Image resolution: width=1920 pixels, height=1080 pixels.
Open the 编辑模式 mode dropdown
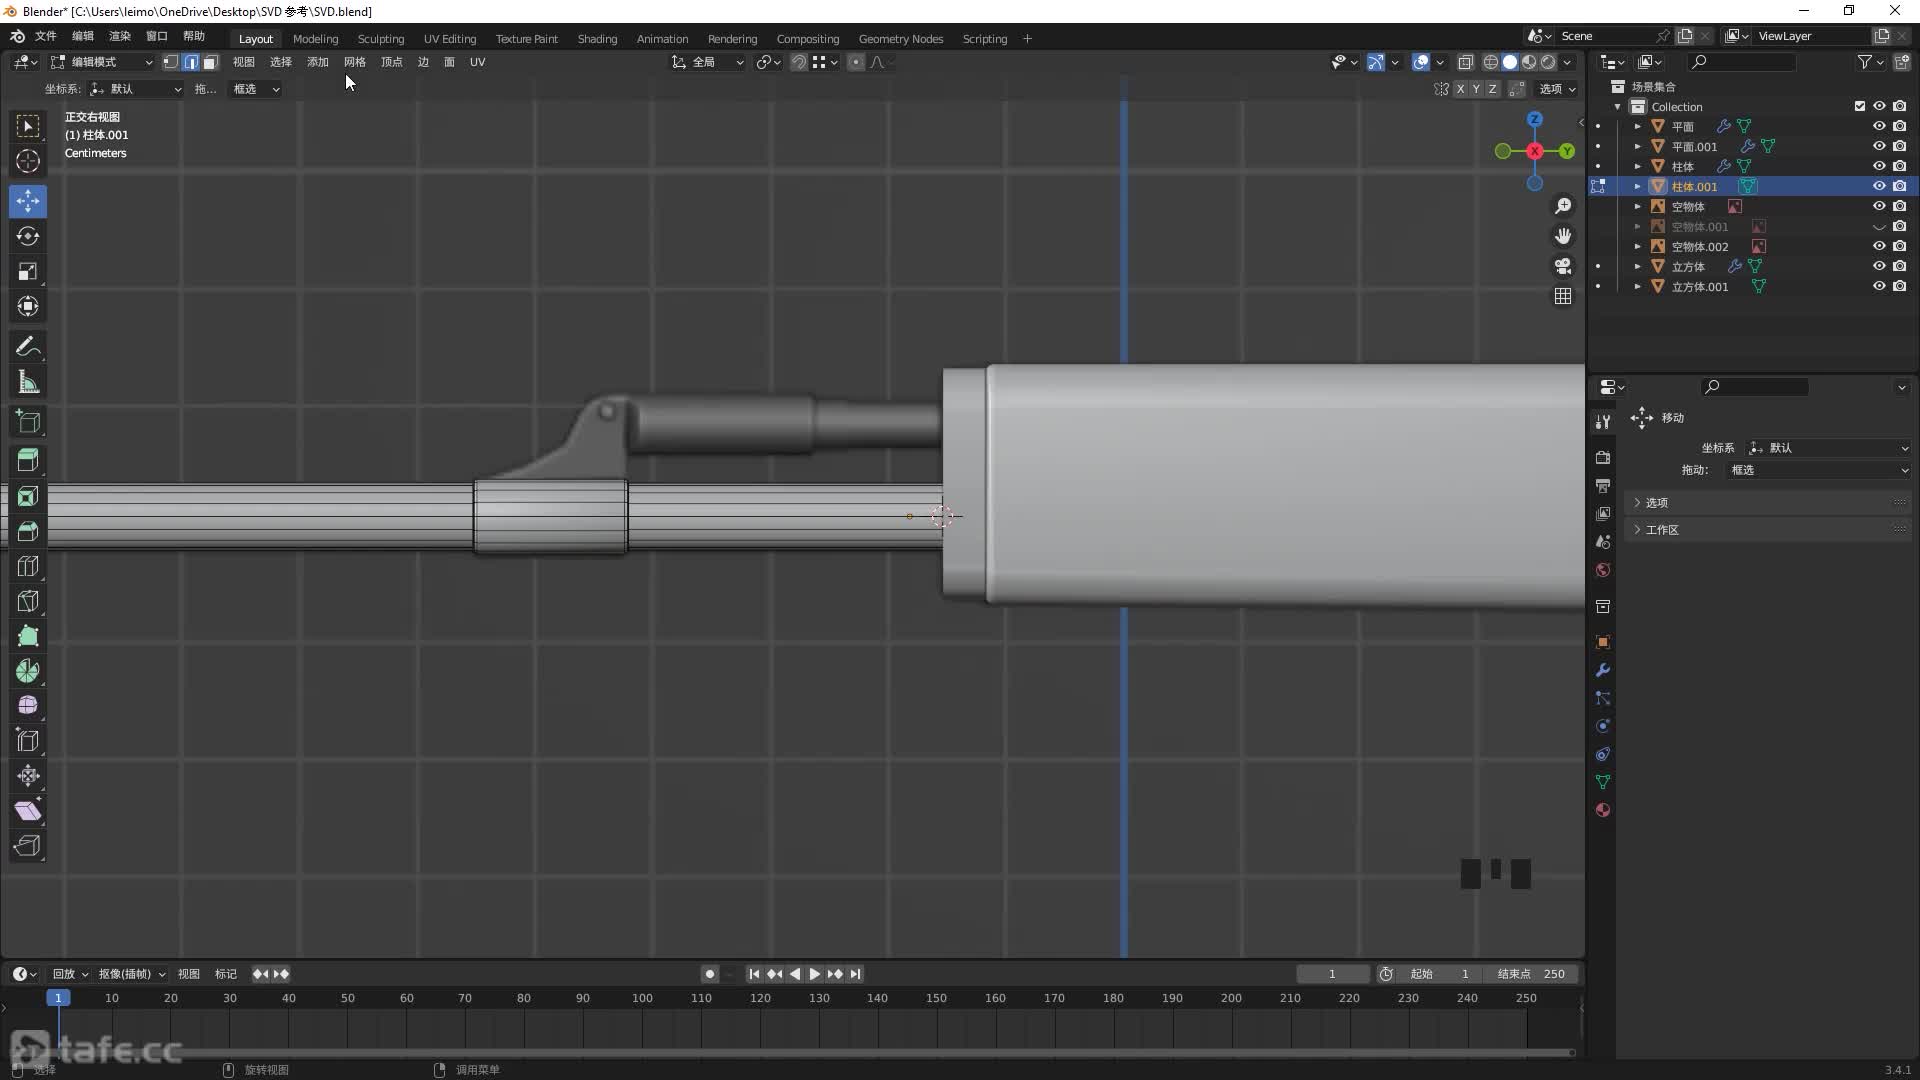(102, 62)
